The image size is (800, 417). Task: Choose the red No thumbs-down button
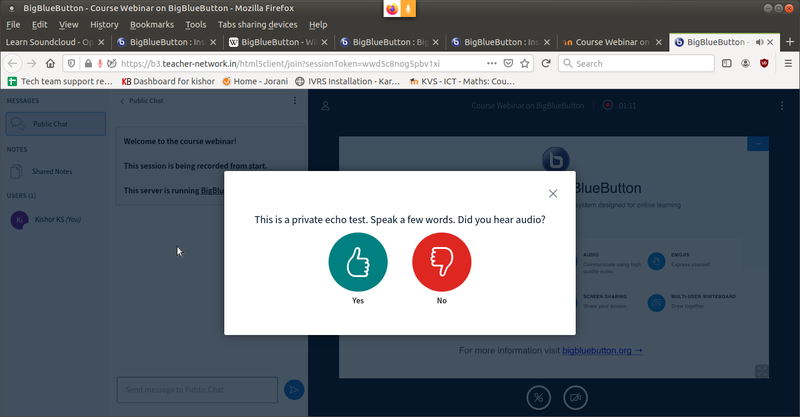coord(442,262)
